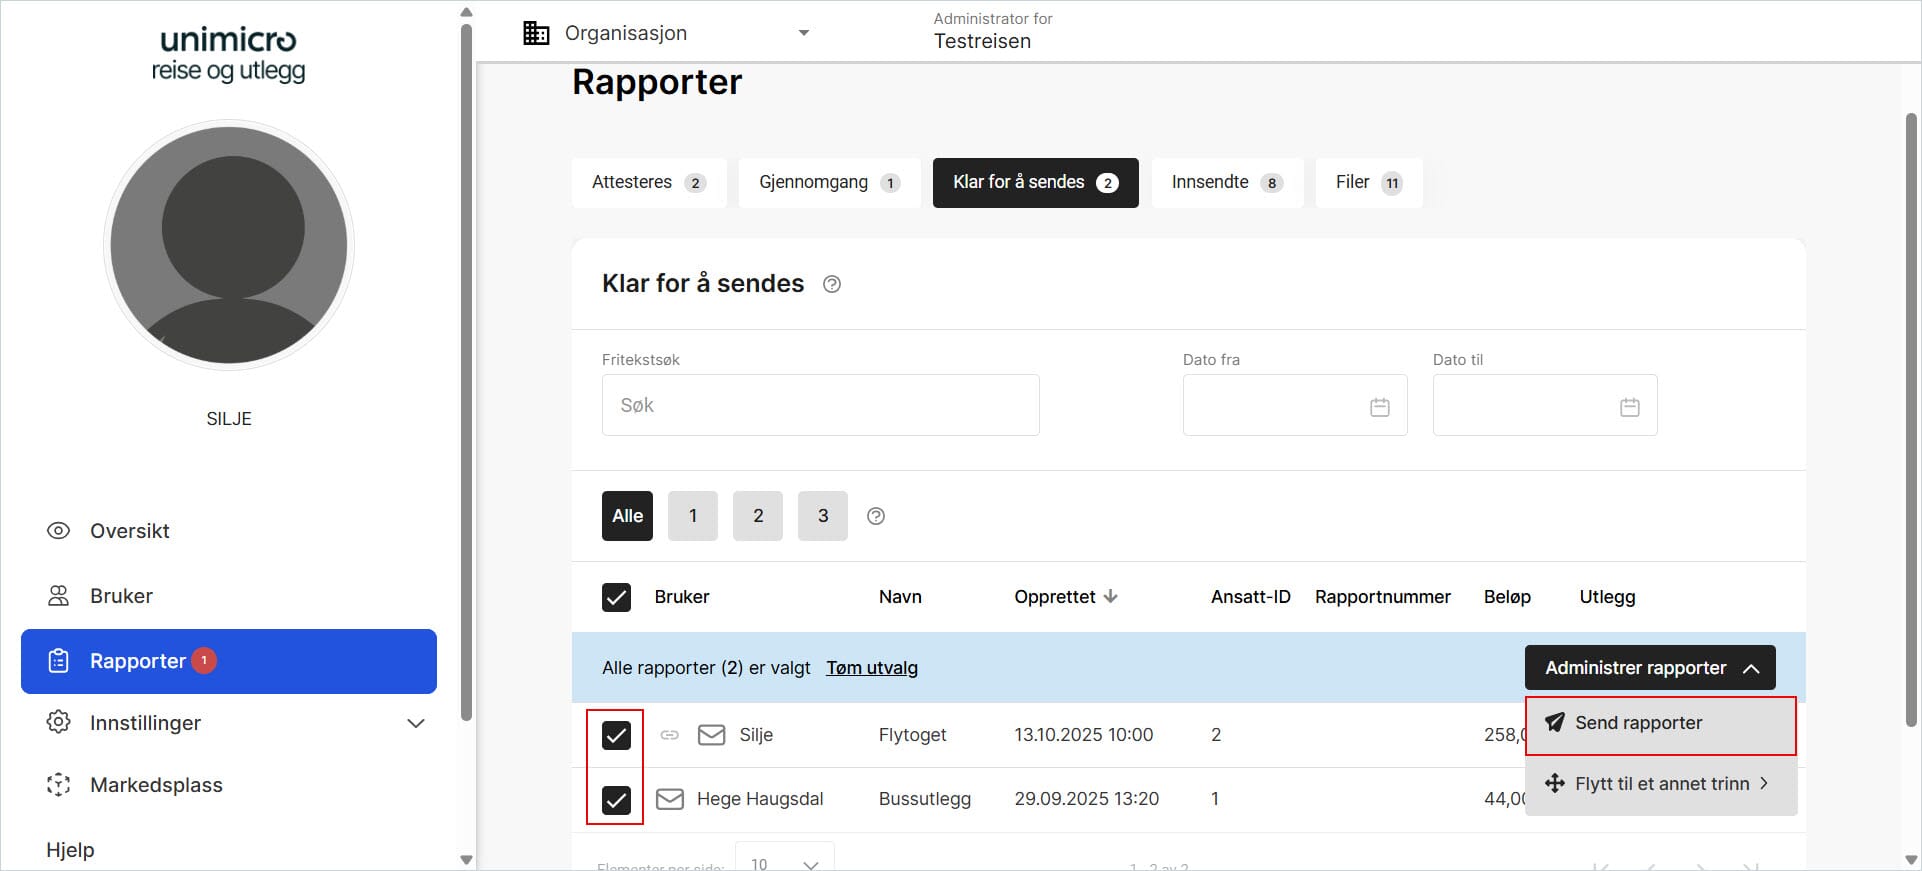Click the help icon beside Klar for å sendes heading
The height and width of the screenshot is (871, 1922).
[x=831, y=285]
